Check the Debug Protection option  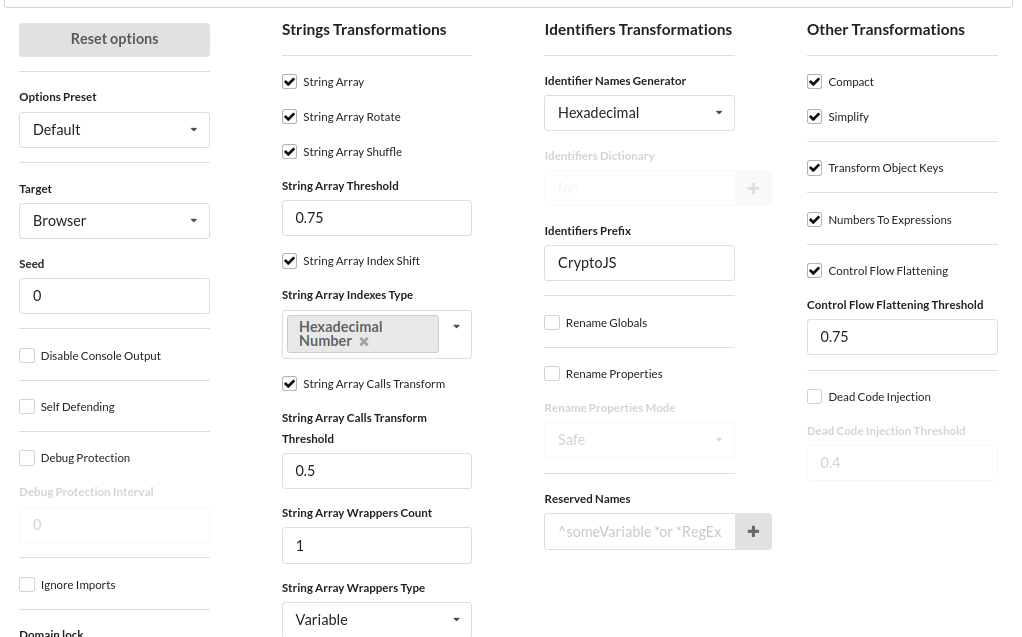pos(27,458)
